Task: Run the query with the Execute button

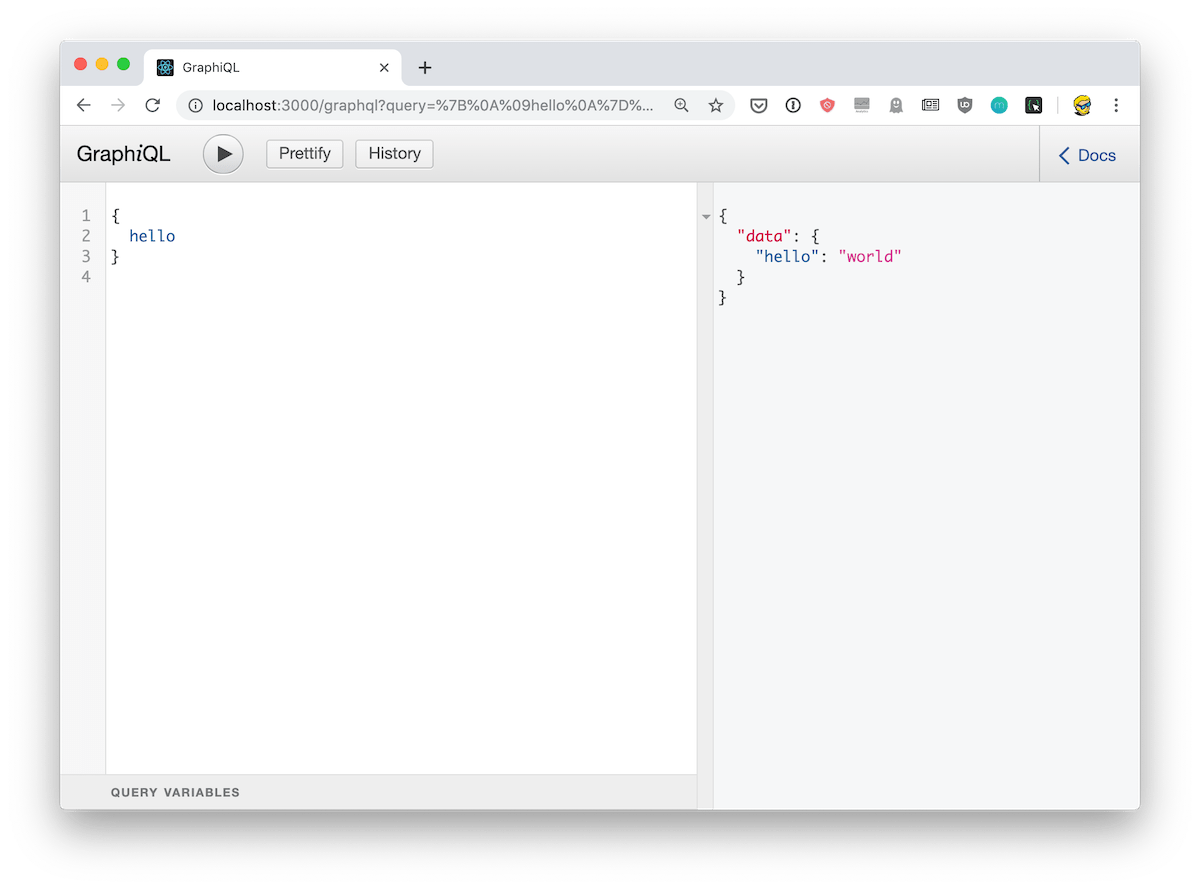Action: (x=223, y=155)
